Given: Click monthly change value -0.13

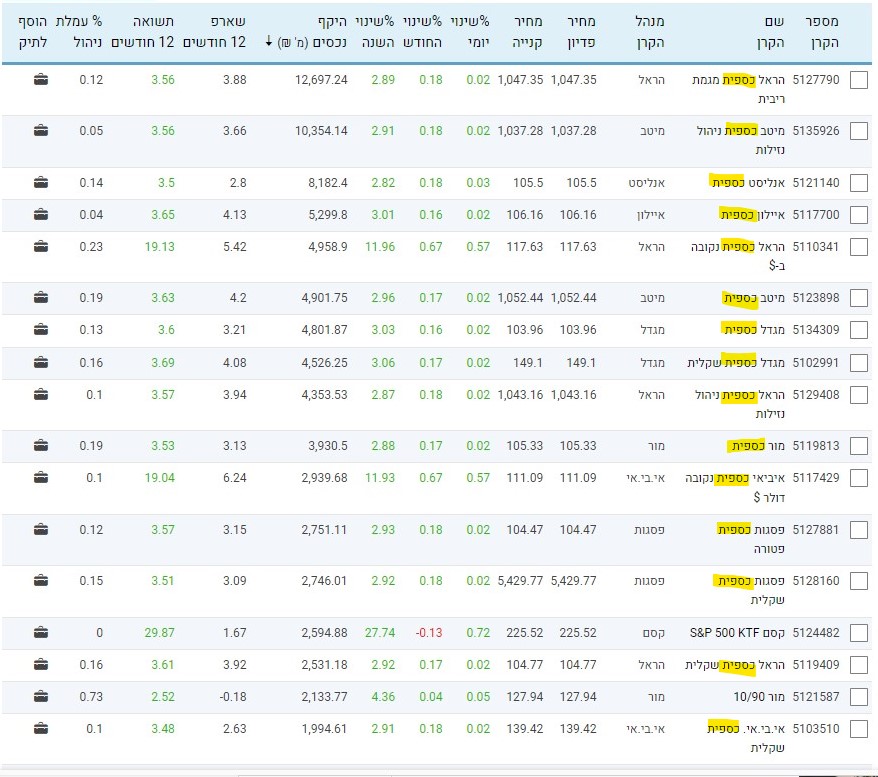Looking at the screenshot, I should point(429,633).
